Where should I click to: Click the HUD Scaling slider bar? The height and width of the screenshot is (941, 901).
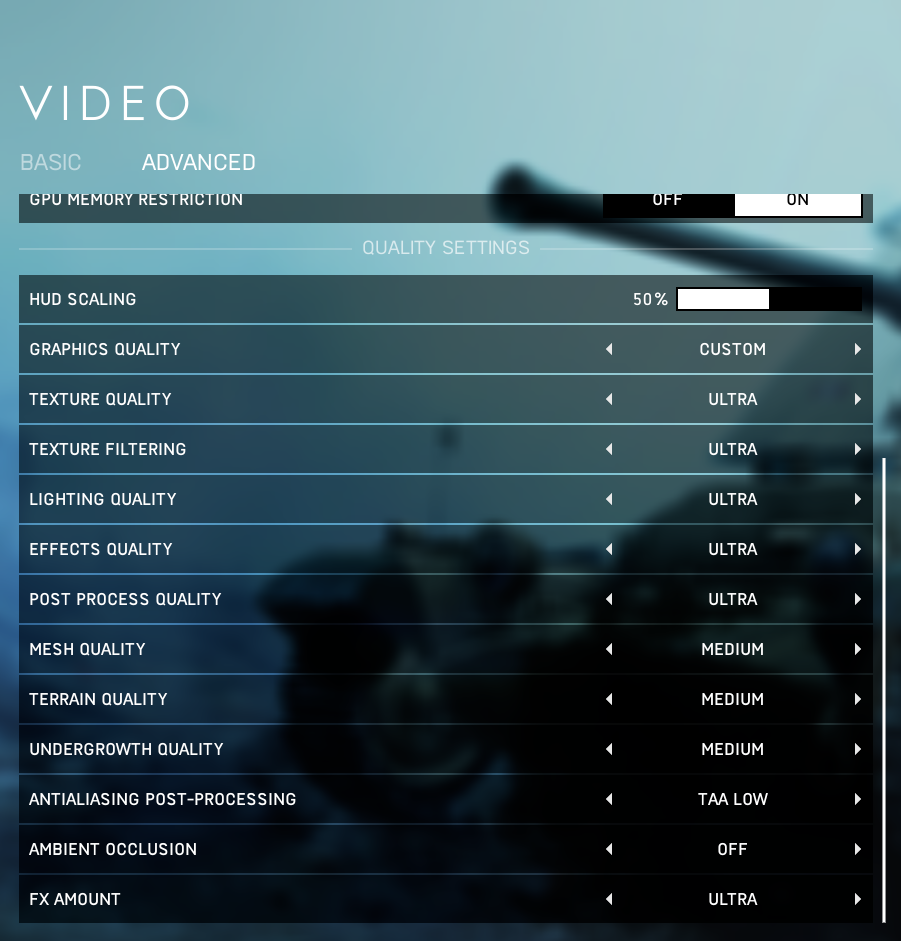click(769, 299)
